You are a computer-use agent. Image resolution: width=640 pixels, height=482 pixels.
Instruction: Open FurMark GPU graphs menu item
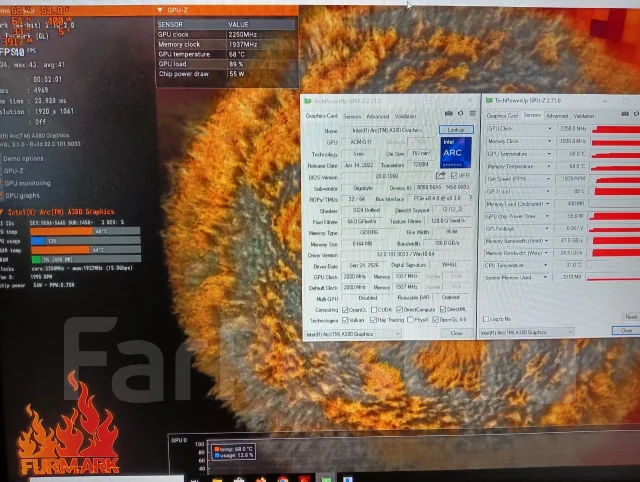click(22, 195)
